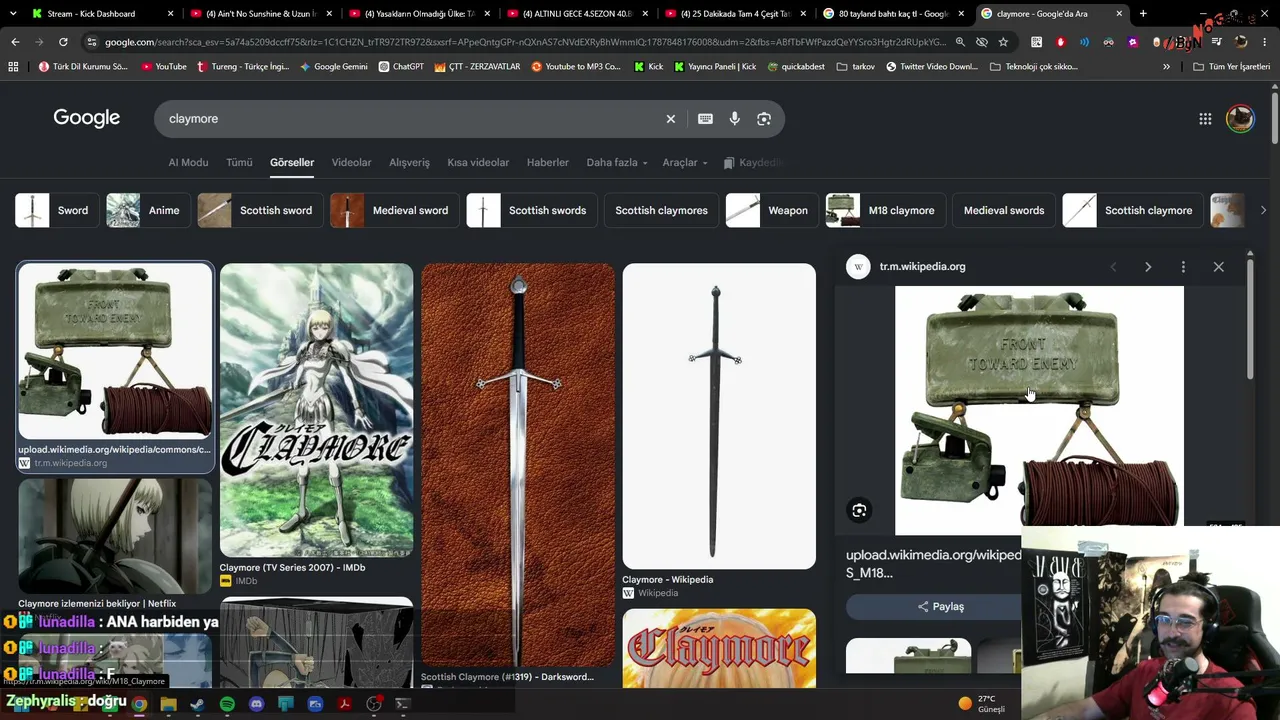
Task: Filter images by the Weapon chip
Action: (x=771, y=211)
